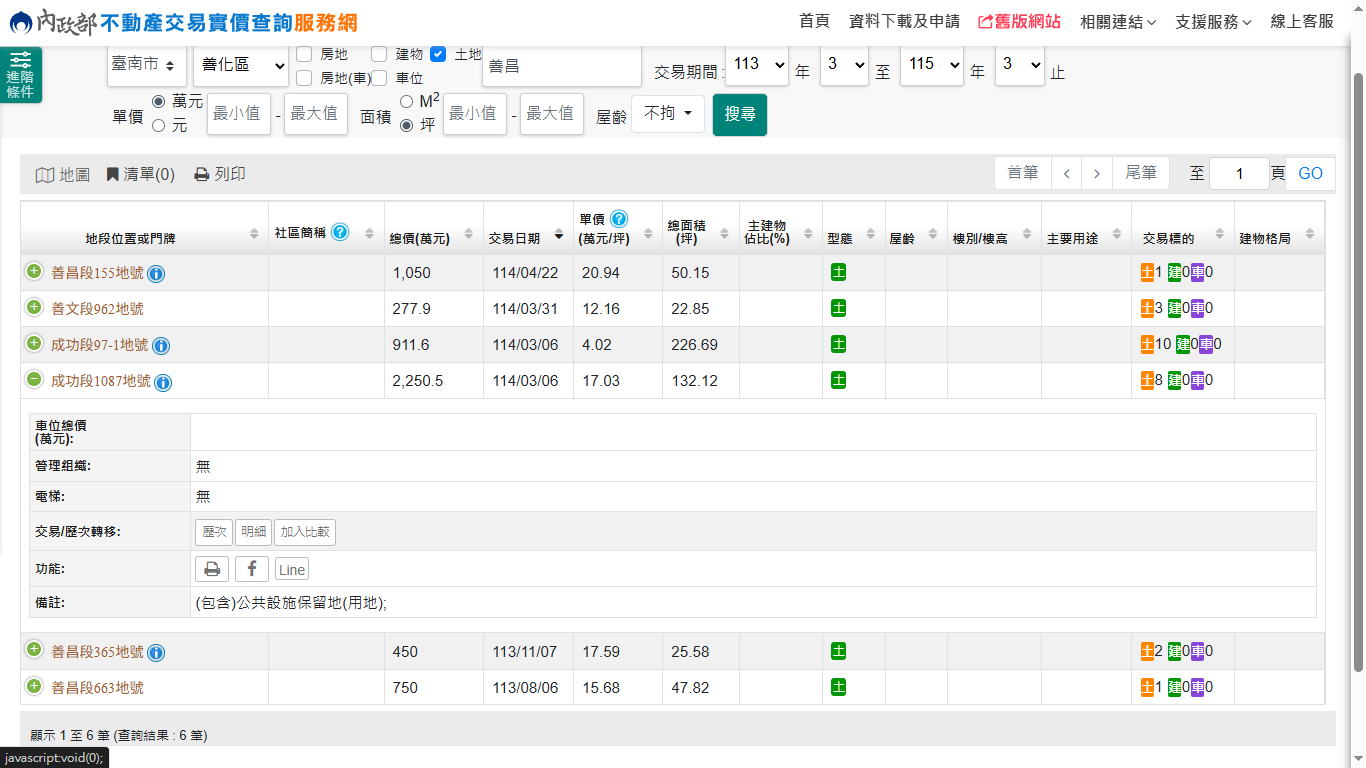
Task: Click info icon beside 成功段97-1地號
Action: click(x=161, y=346)
